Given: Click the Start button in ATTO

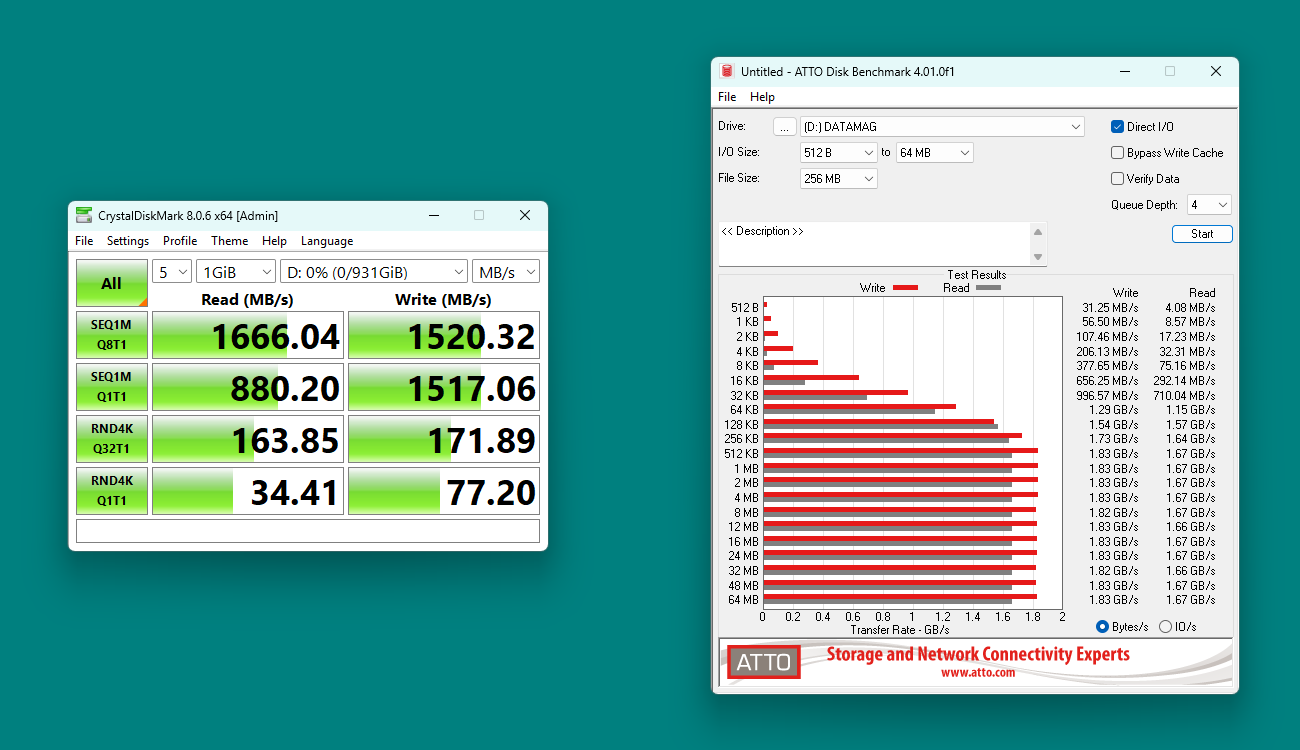Looking at the screenshot, I should point(1202,234).
